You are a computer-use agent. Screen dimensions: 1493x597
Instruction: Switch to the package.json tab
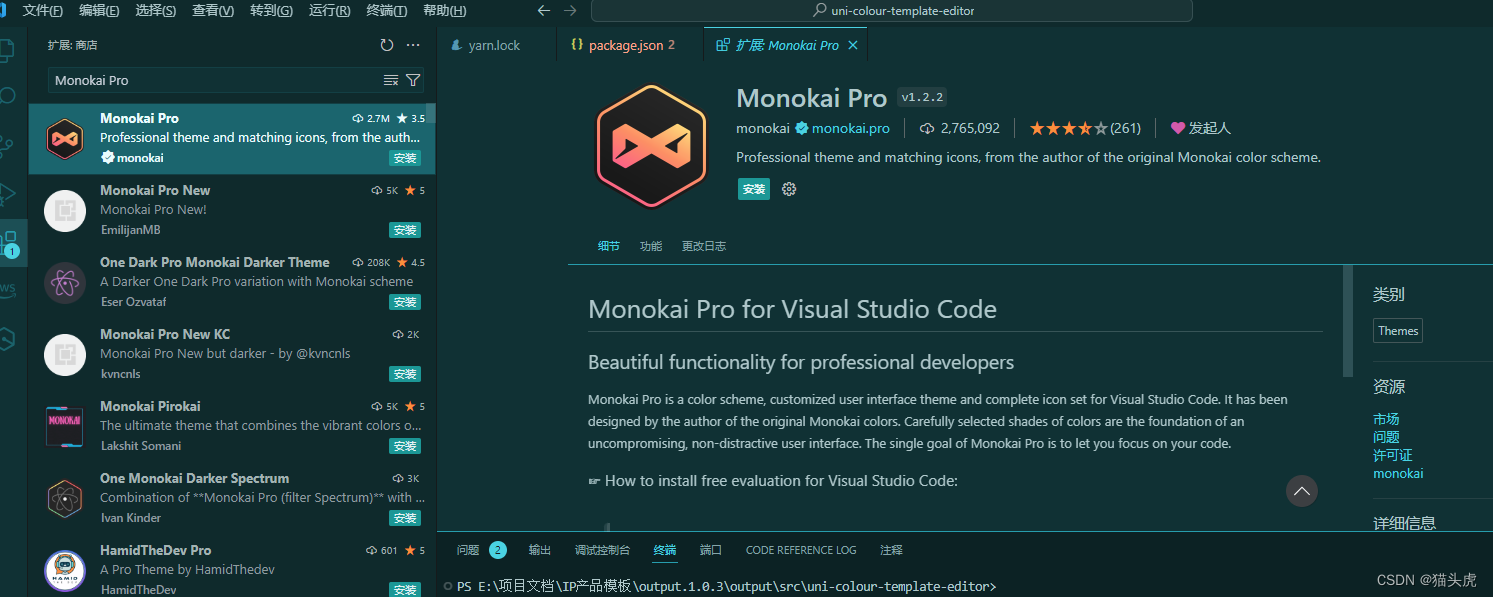click(x=624, y=44)
